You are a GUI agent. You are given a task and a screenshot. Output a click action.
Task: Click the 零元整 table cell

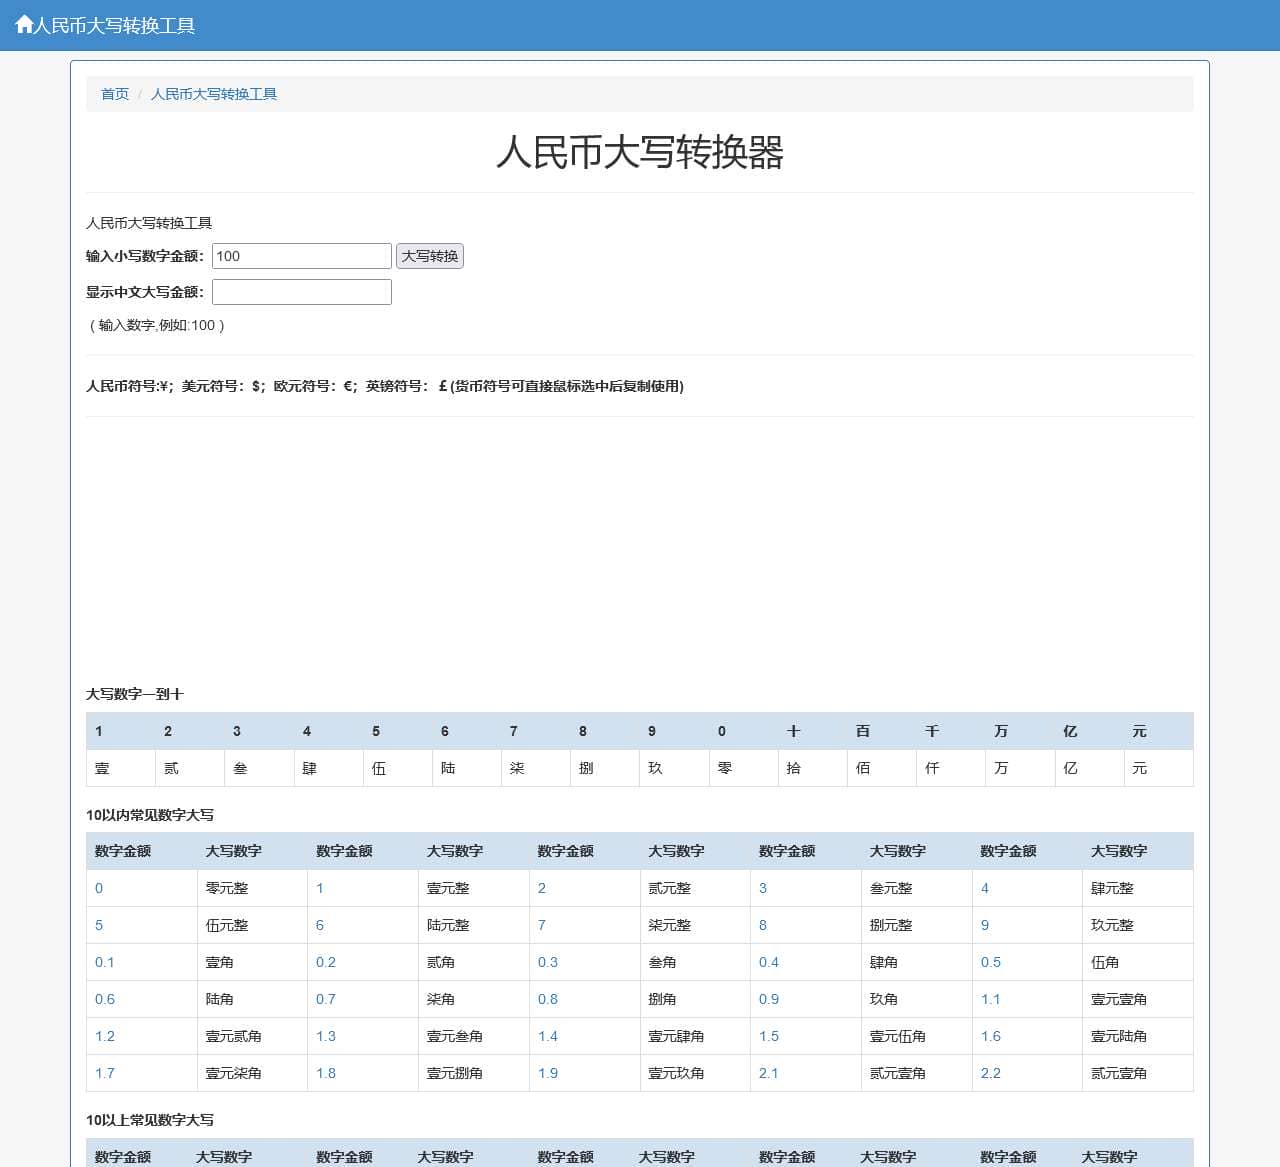pos(252,888)
